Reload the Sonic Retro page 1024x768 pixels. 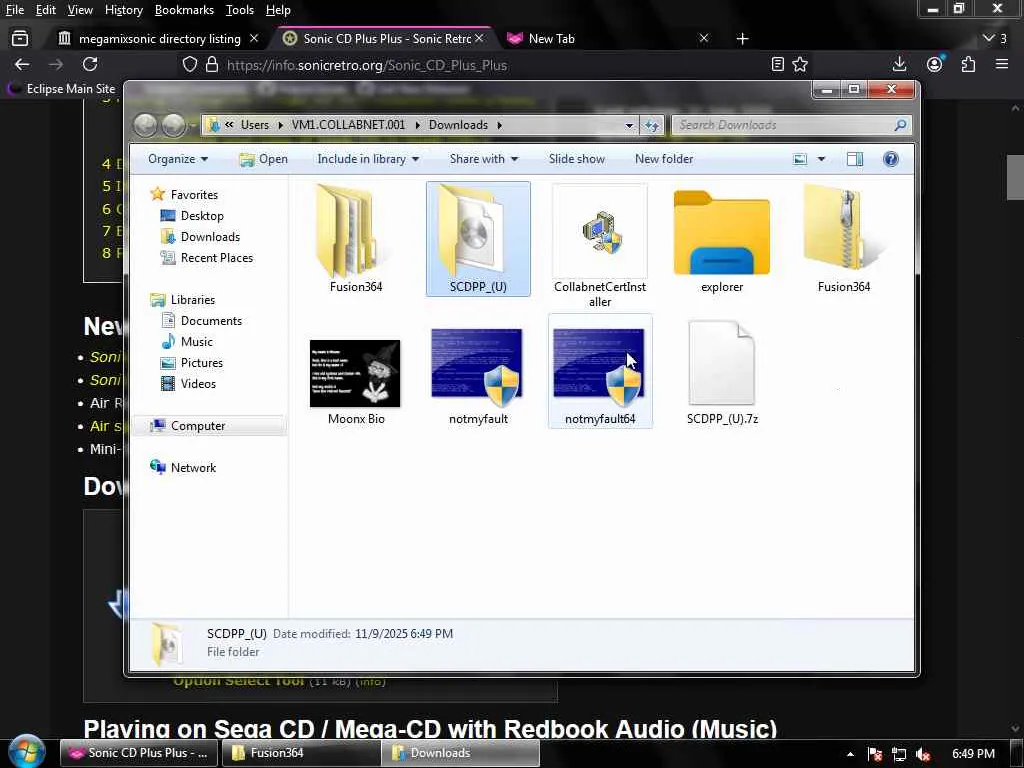tap(90, 64)
